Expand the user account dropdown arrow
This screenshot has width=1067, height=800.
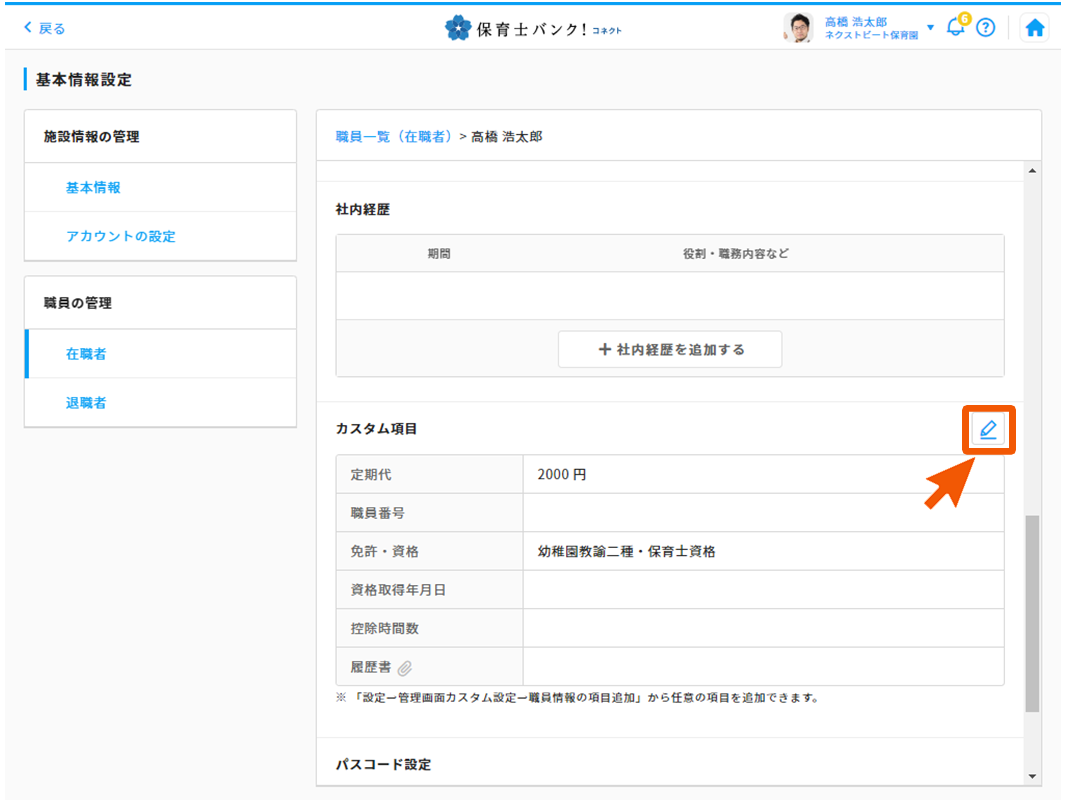tap(931, 27)
